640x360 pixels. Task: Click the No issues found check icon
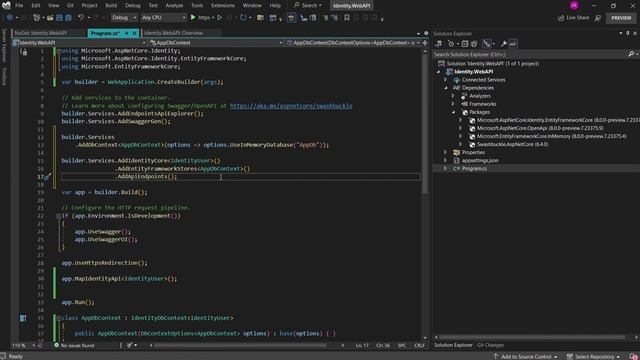pos(57,345)
